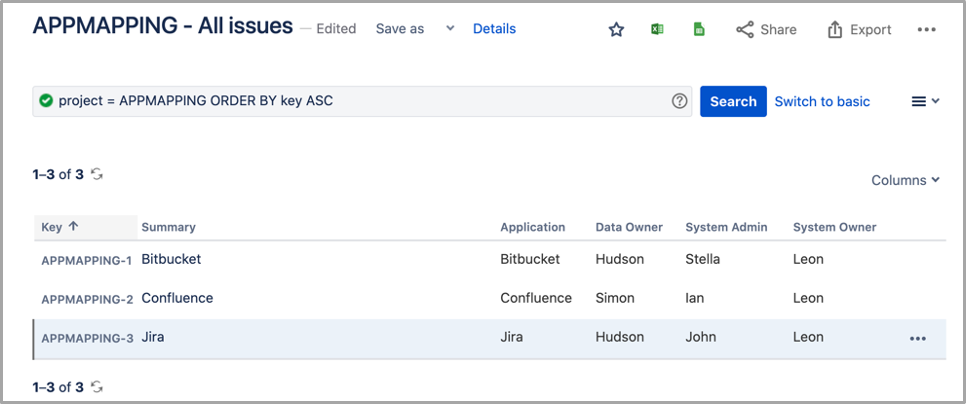The width and height of the screenshot is (966, 404).
Task: Open the Columns dropdown
Action: [905, 180]
